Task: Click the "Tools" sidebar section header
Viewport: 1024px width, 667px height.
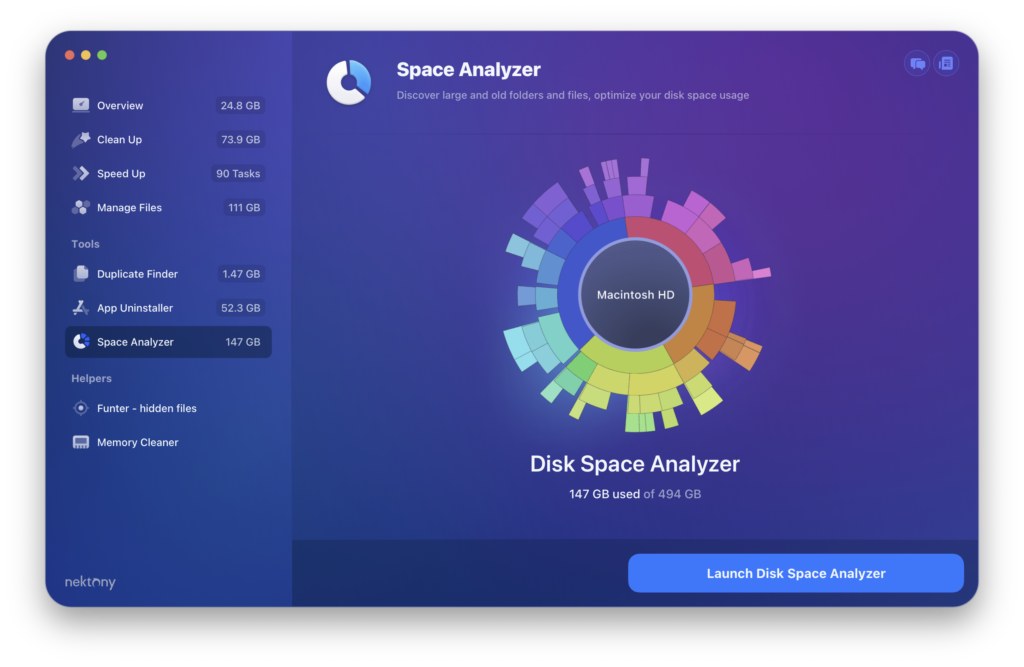Action: pyautogui.click(x=86, y=244)
